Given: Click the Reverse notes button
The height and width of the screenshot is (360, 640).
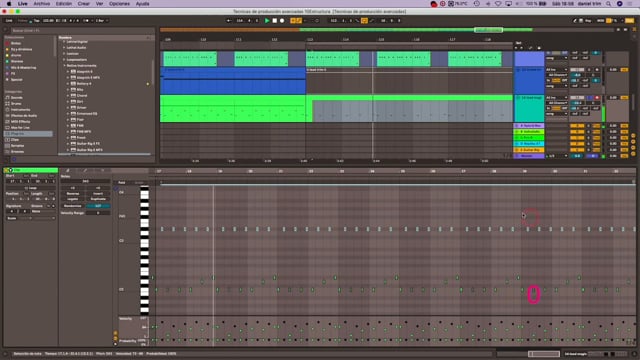Looking at the screenshot, I should coord(73,193).
